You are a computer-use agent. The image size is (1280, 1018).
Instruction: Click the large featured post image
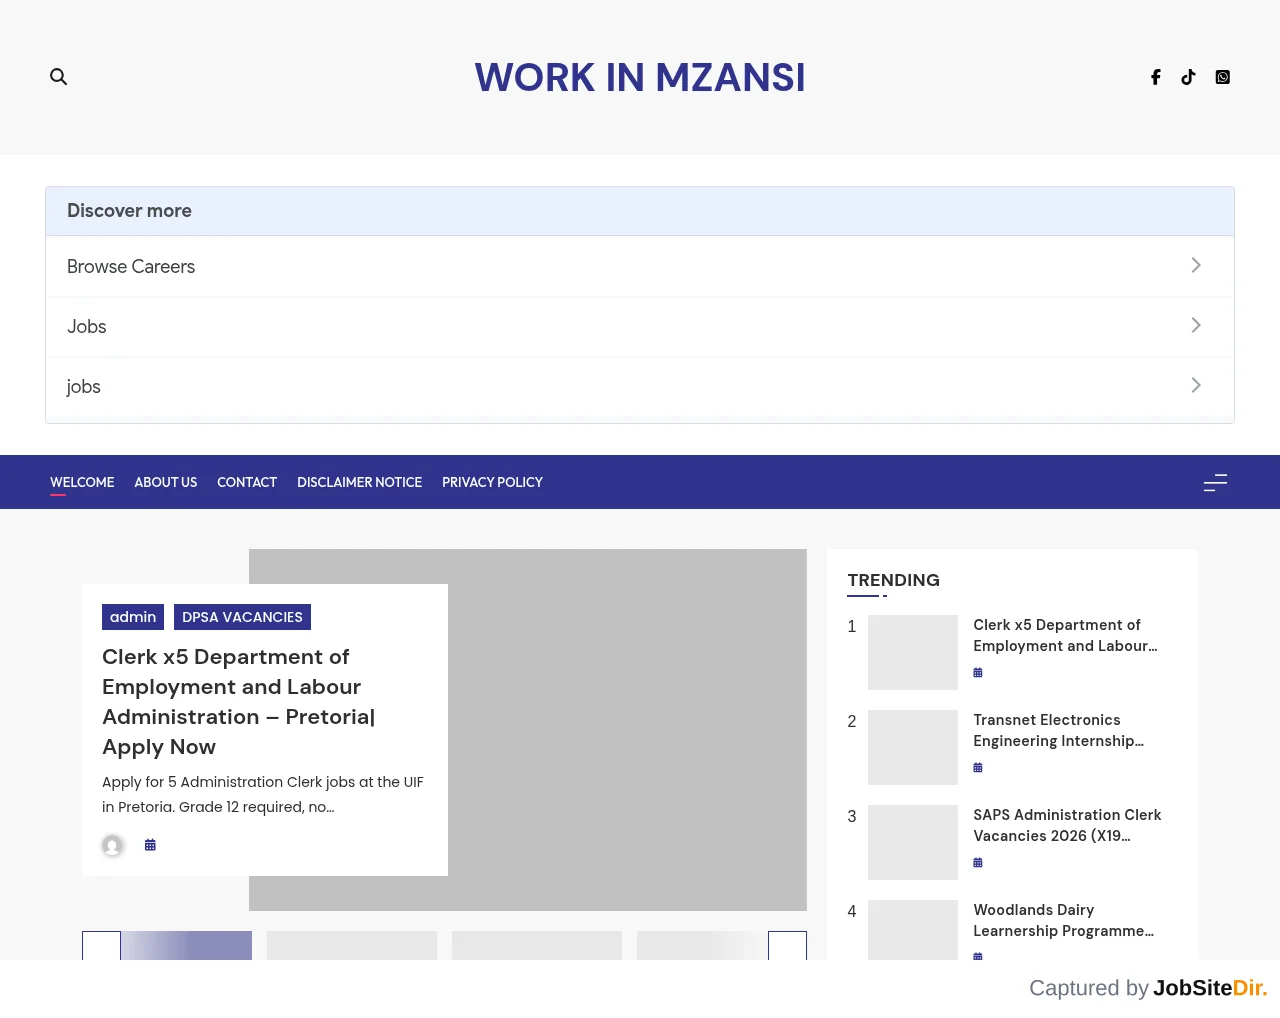[x=627, y=730]
